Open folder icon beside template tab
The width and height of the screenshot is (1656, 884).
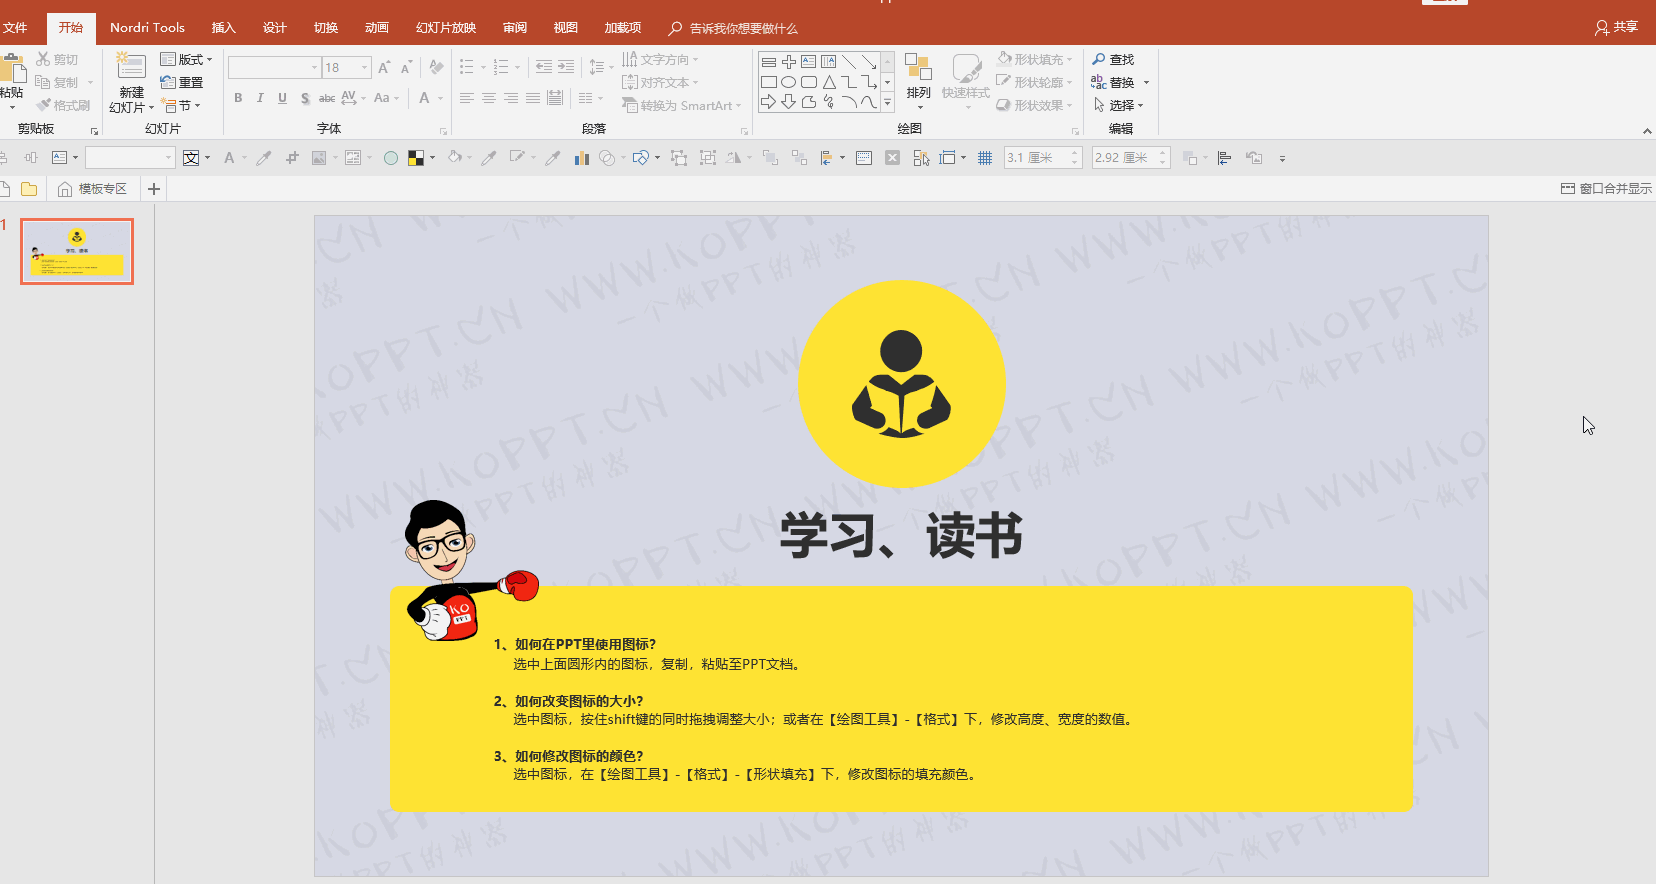pyautogui.click(x=29, y=188)
